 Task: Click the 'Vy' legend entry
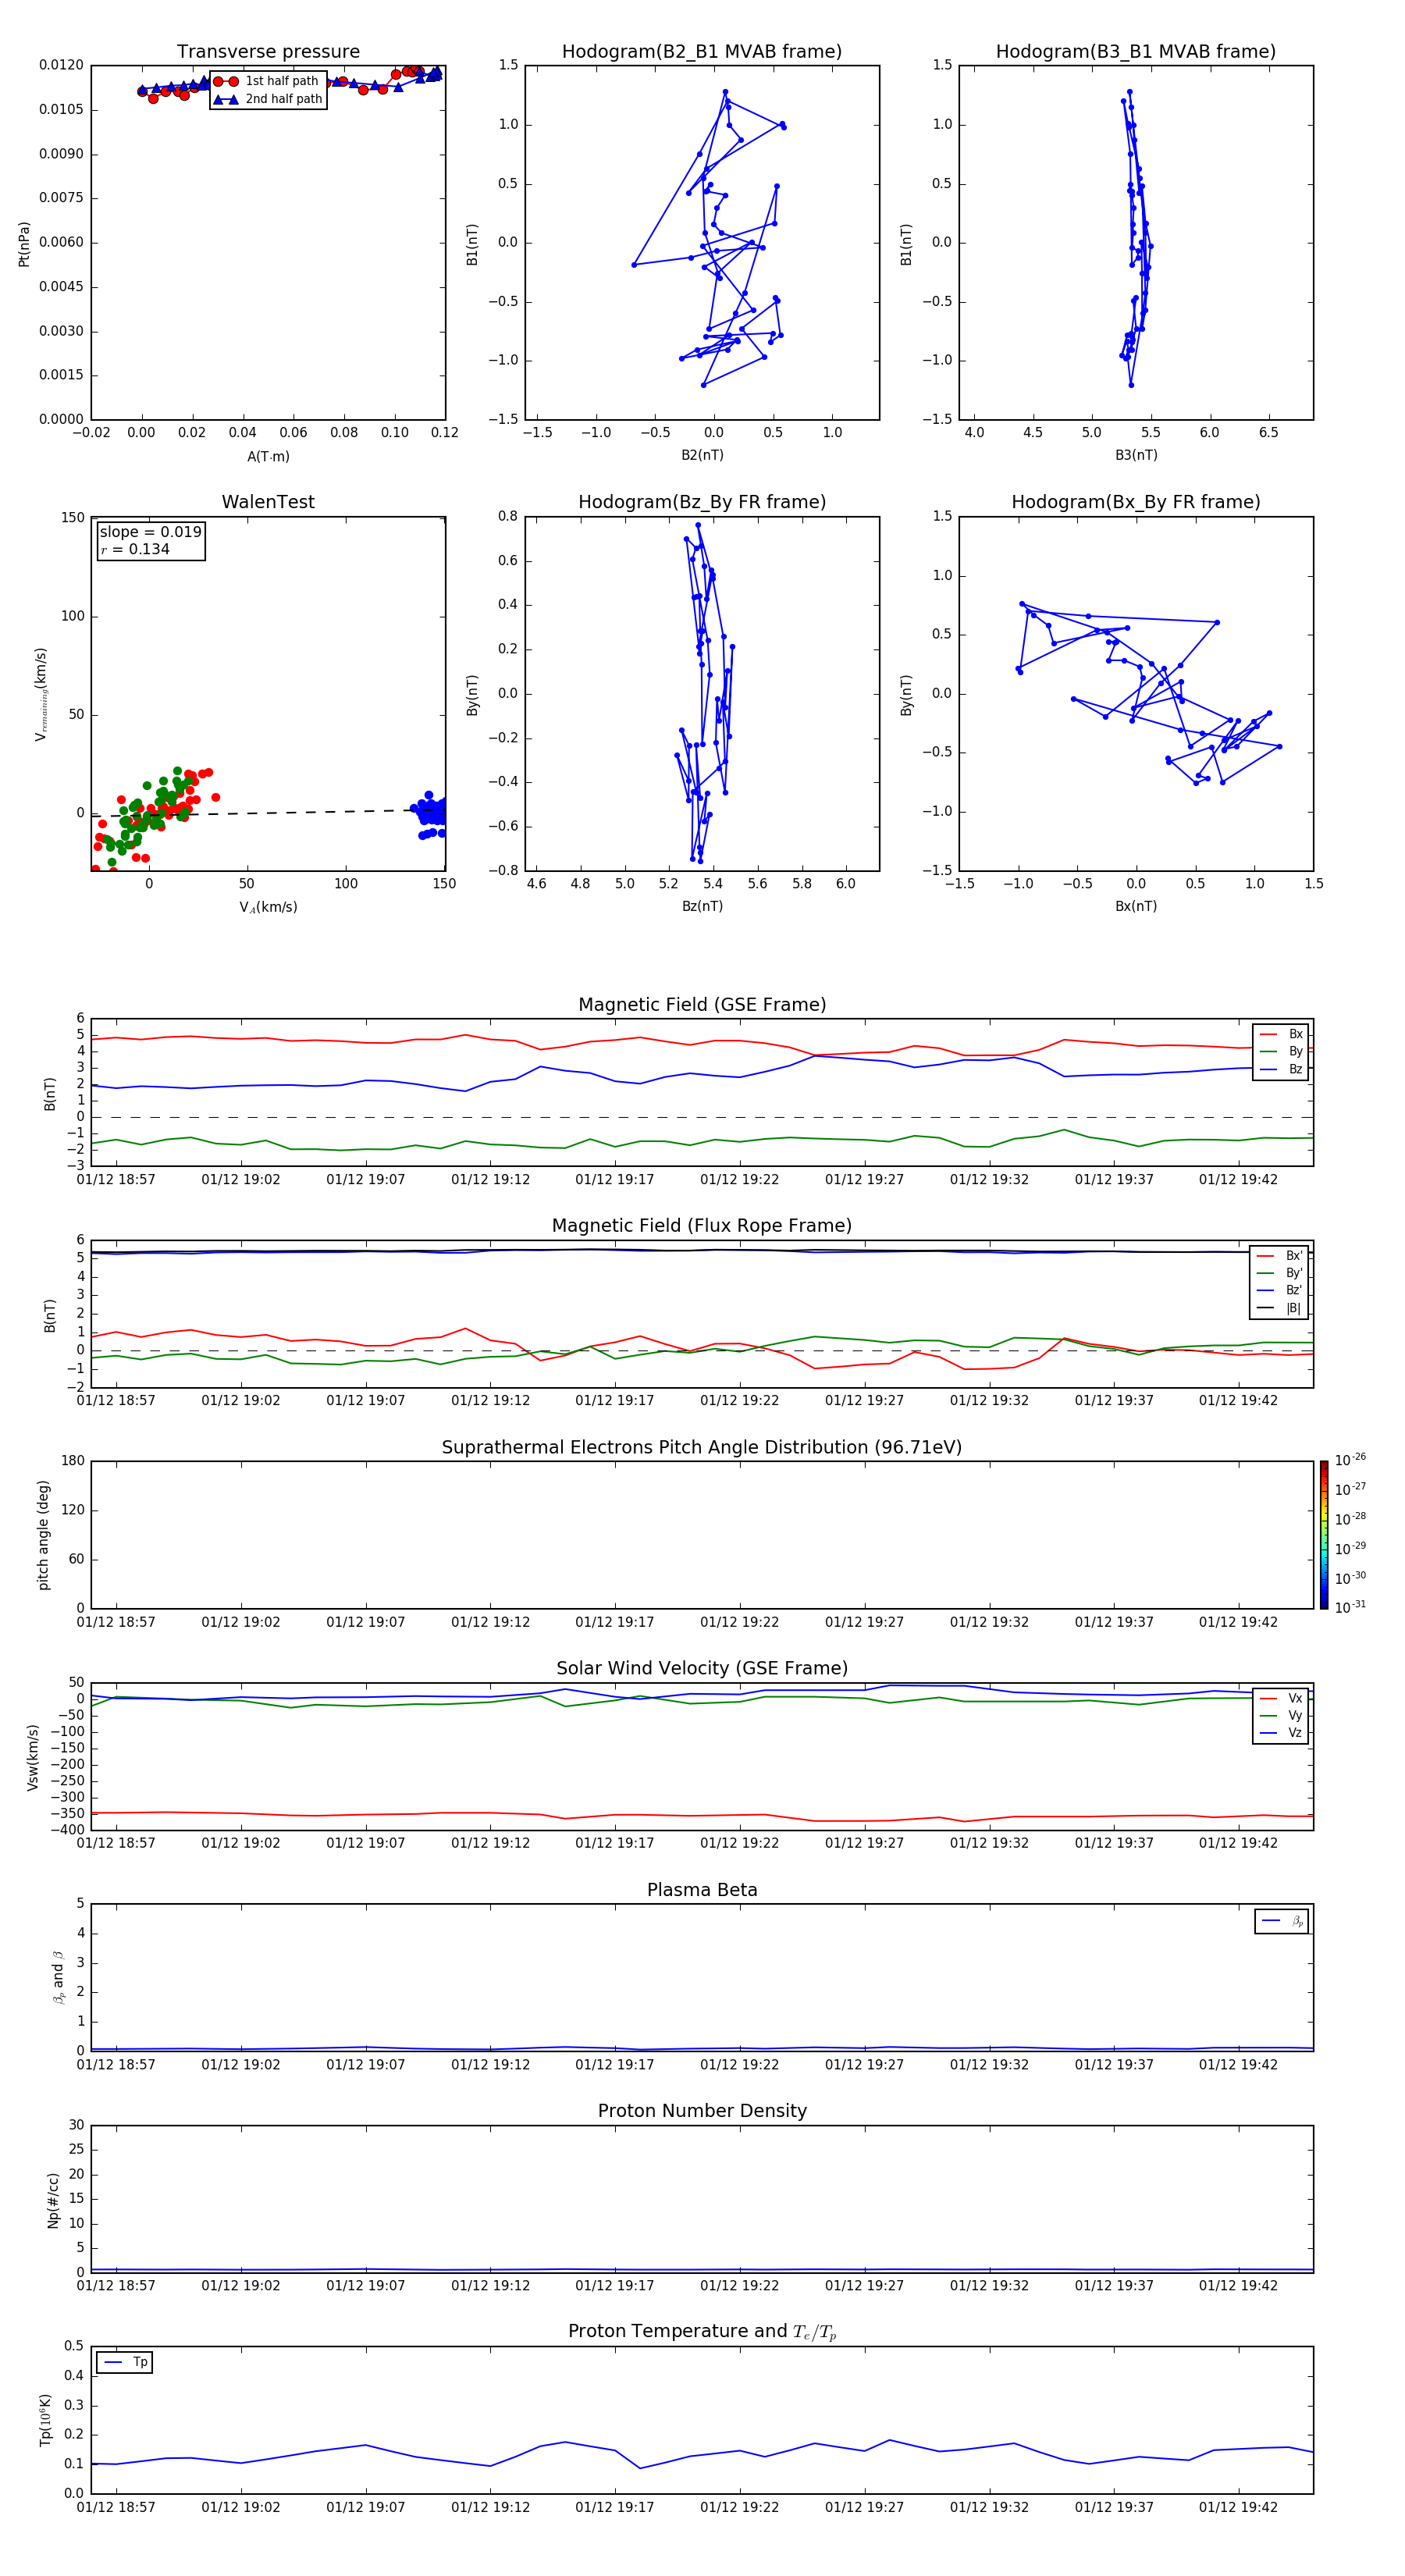1281,1715
